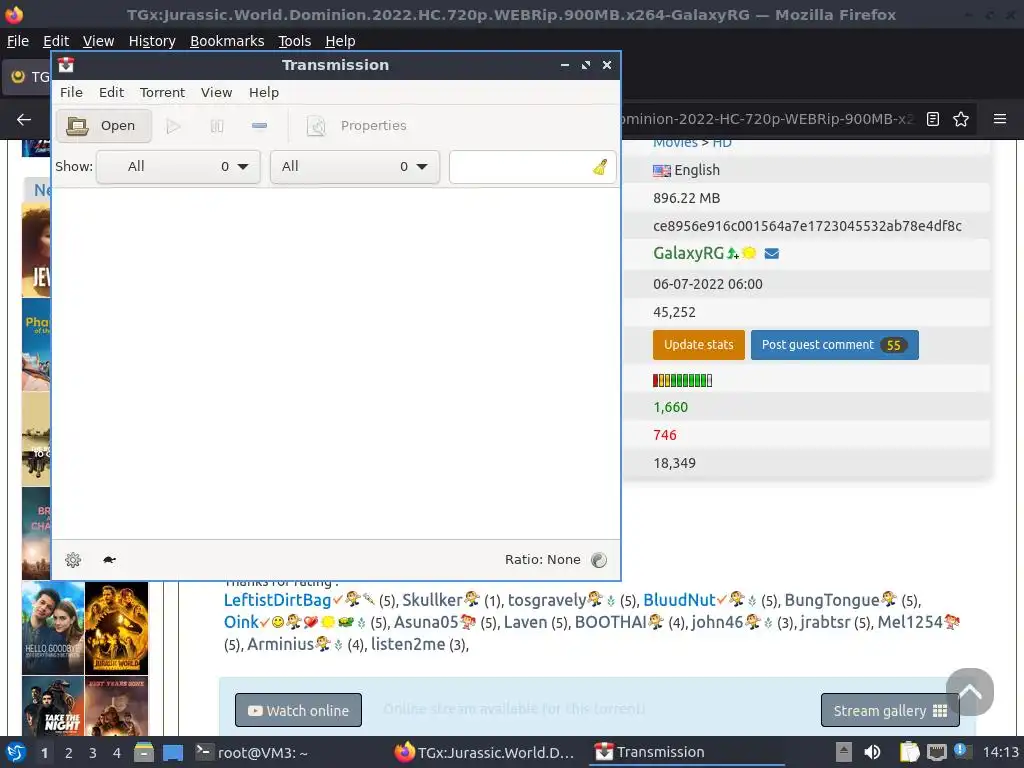Image resolution: width=1024 pixels, height=768 pixels.
Task: Clear filter text with the broom icon
Action: pos(600,167)
